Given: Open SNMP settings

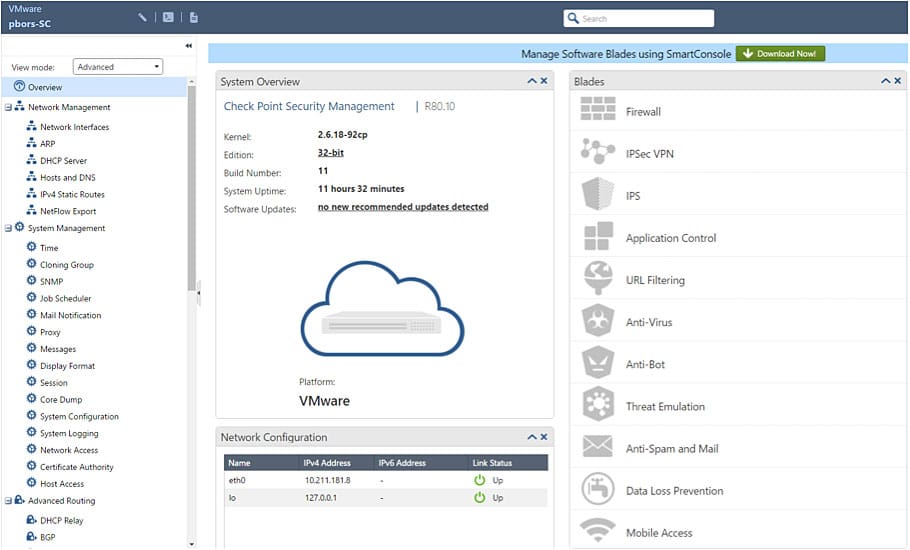Looking at the screenshot, I should 51,281.
